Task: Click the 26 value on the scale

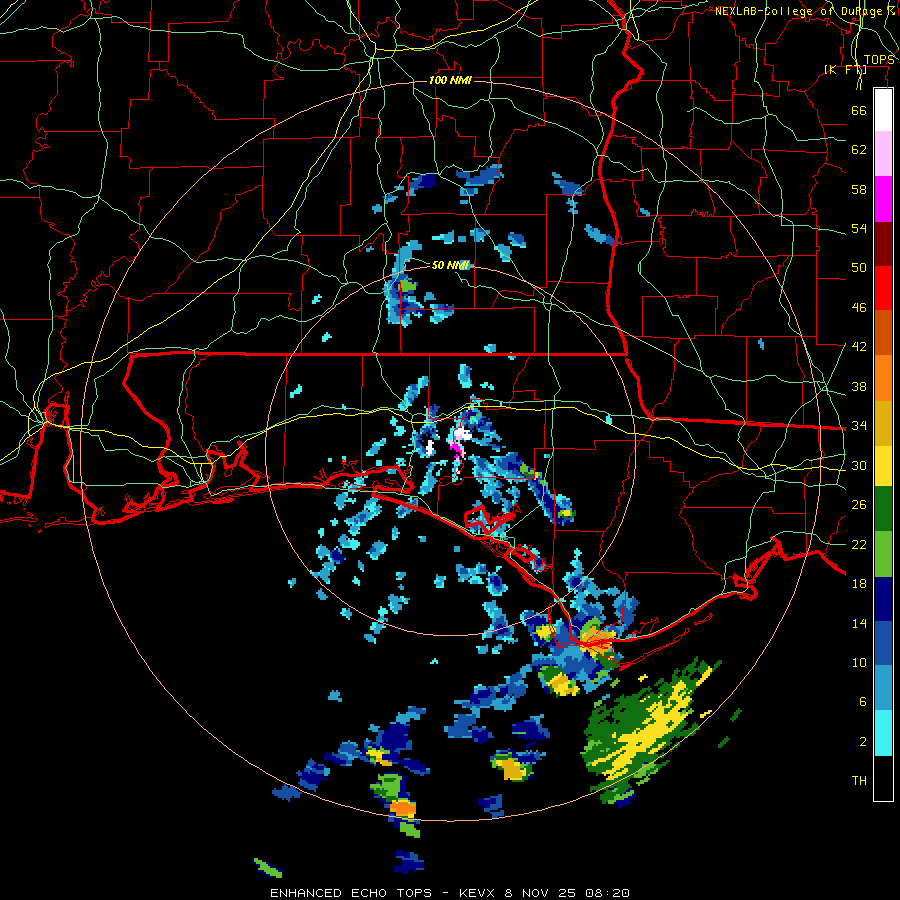Action: click(859, 505)
